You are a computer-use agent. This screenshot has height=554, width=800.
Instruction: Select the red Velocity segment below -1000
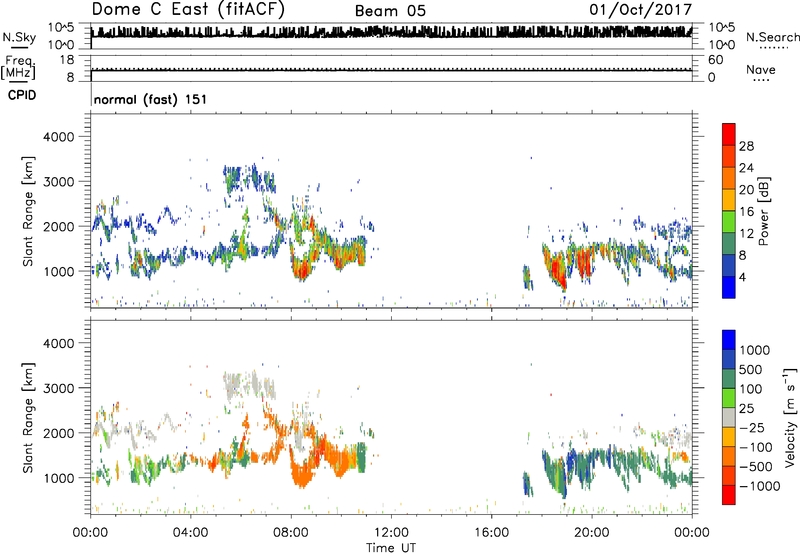point(729,495)
